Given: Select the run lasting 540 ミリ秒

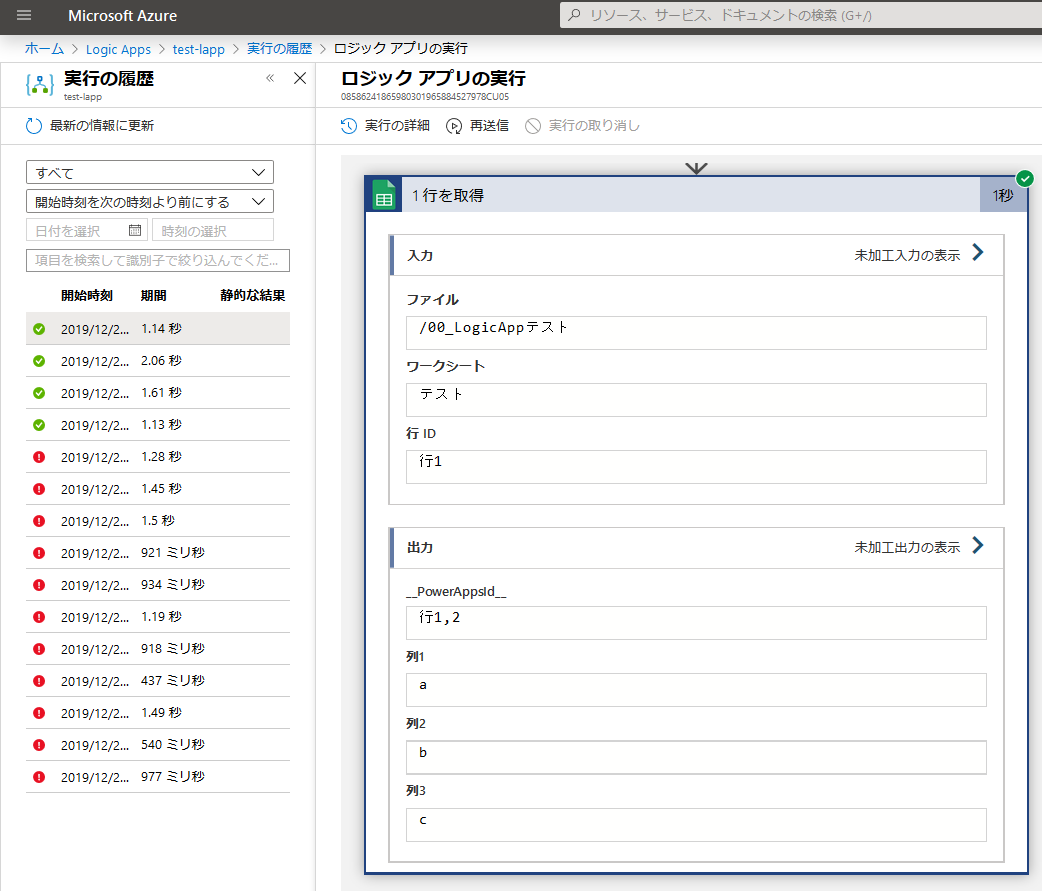Looking at the screenshot, I should [x=157, y=745].
